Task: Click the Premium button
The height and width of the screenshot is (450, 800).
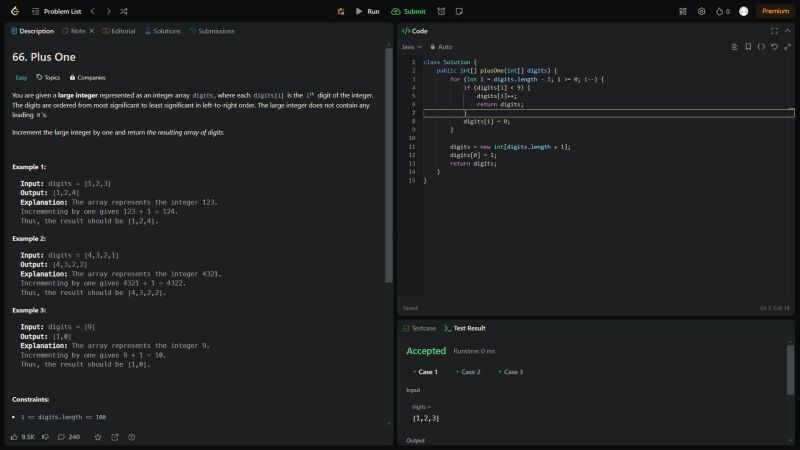Action: pyautogui.click(x=775, y=11)
